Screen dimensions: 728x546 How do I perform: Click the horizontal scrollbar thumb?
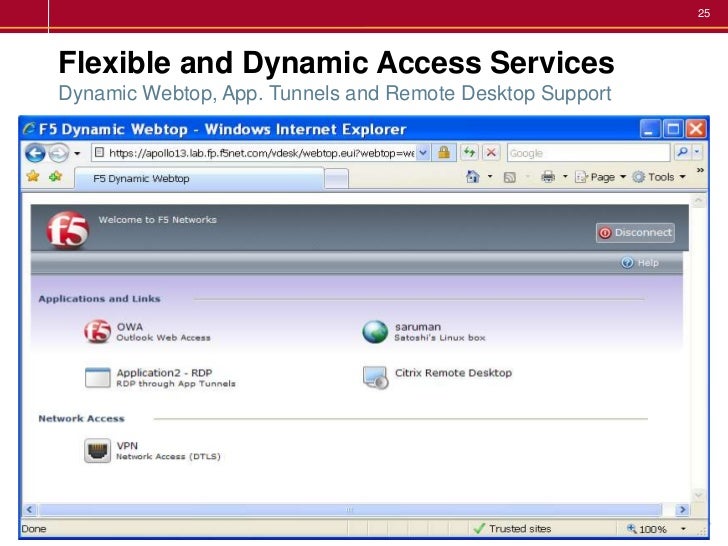tap(351, 510)
